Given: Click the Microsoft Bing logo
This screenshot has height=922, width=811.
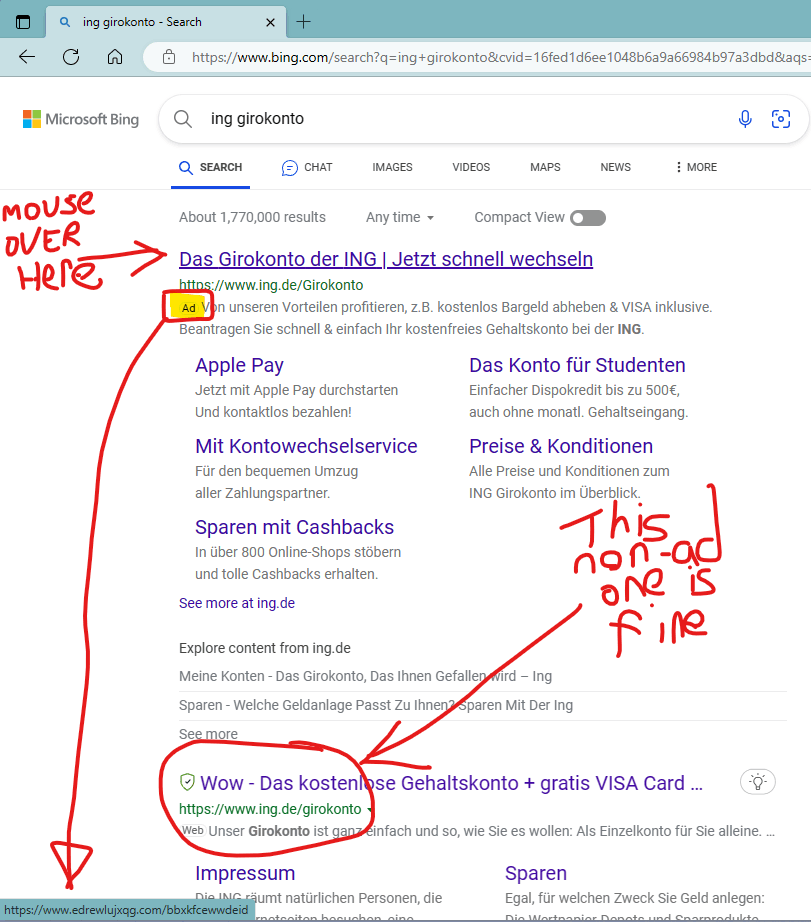Looking at the screenshot, I should click(x=81, y=119).
